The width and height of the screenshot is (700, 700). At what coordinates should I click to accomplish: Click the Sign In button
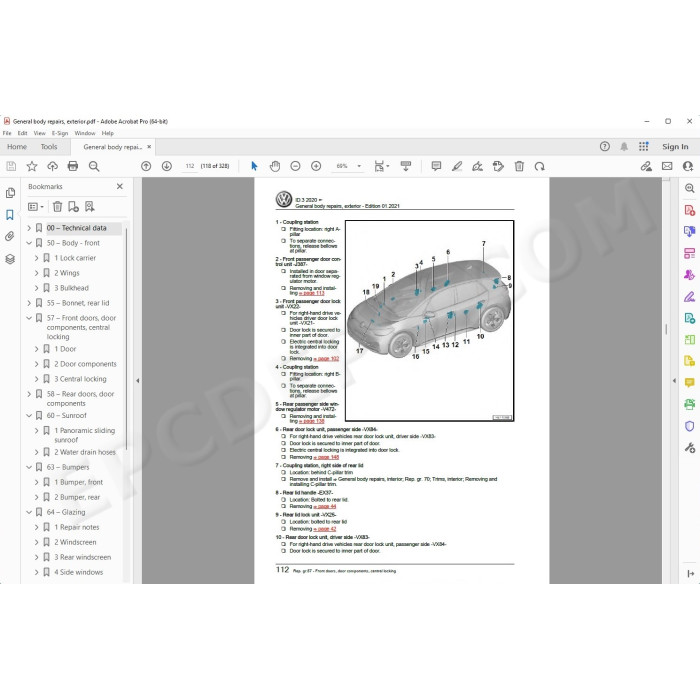point(675,146)
